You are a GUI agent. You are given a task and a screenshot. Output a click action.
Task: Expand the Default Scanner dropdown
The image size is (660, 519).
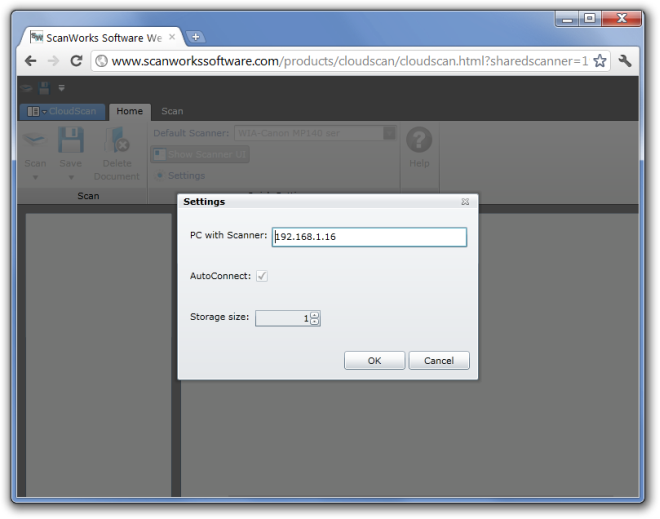click(389, 132)
